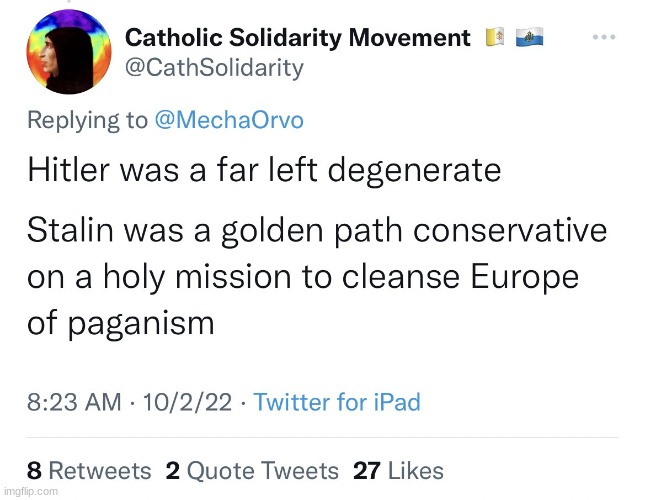Screen dimensions: 645x500
Task: Click the words 'of paganism' in the tweet
Action: coord(120,322)
